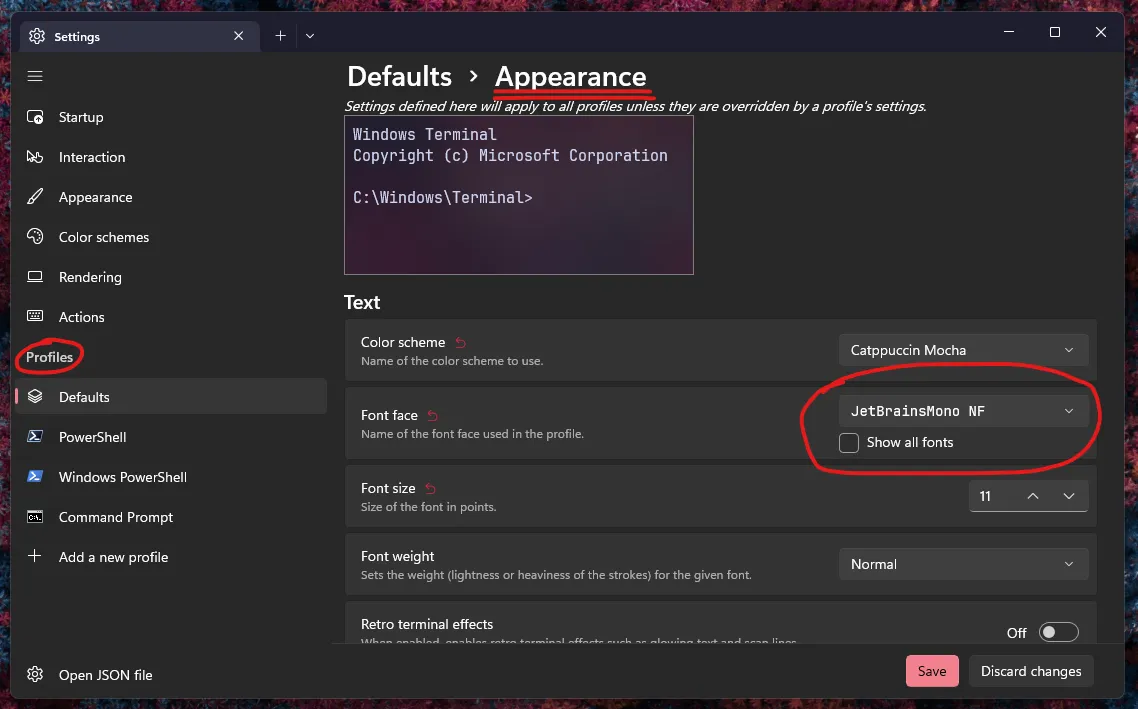Reset the Font size setting icon
The width and height of the screenshot is (1138, 709).
pyautogui.click(x=431, y=489)
